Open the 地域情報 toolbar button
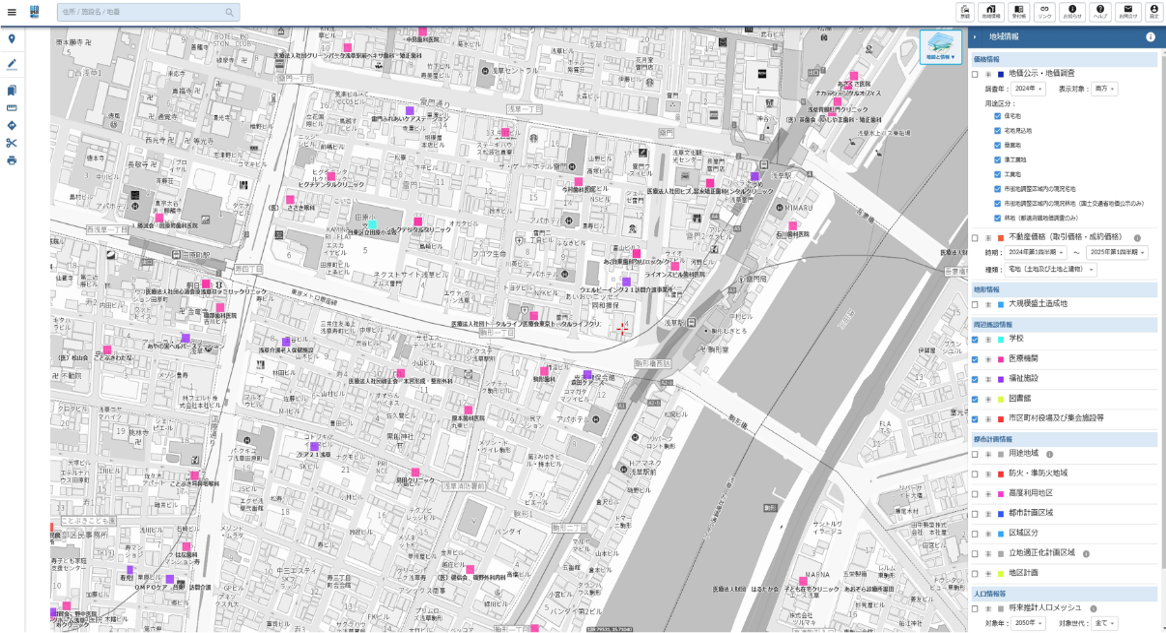The image size is (1166, 633). [x=991, y=12]
